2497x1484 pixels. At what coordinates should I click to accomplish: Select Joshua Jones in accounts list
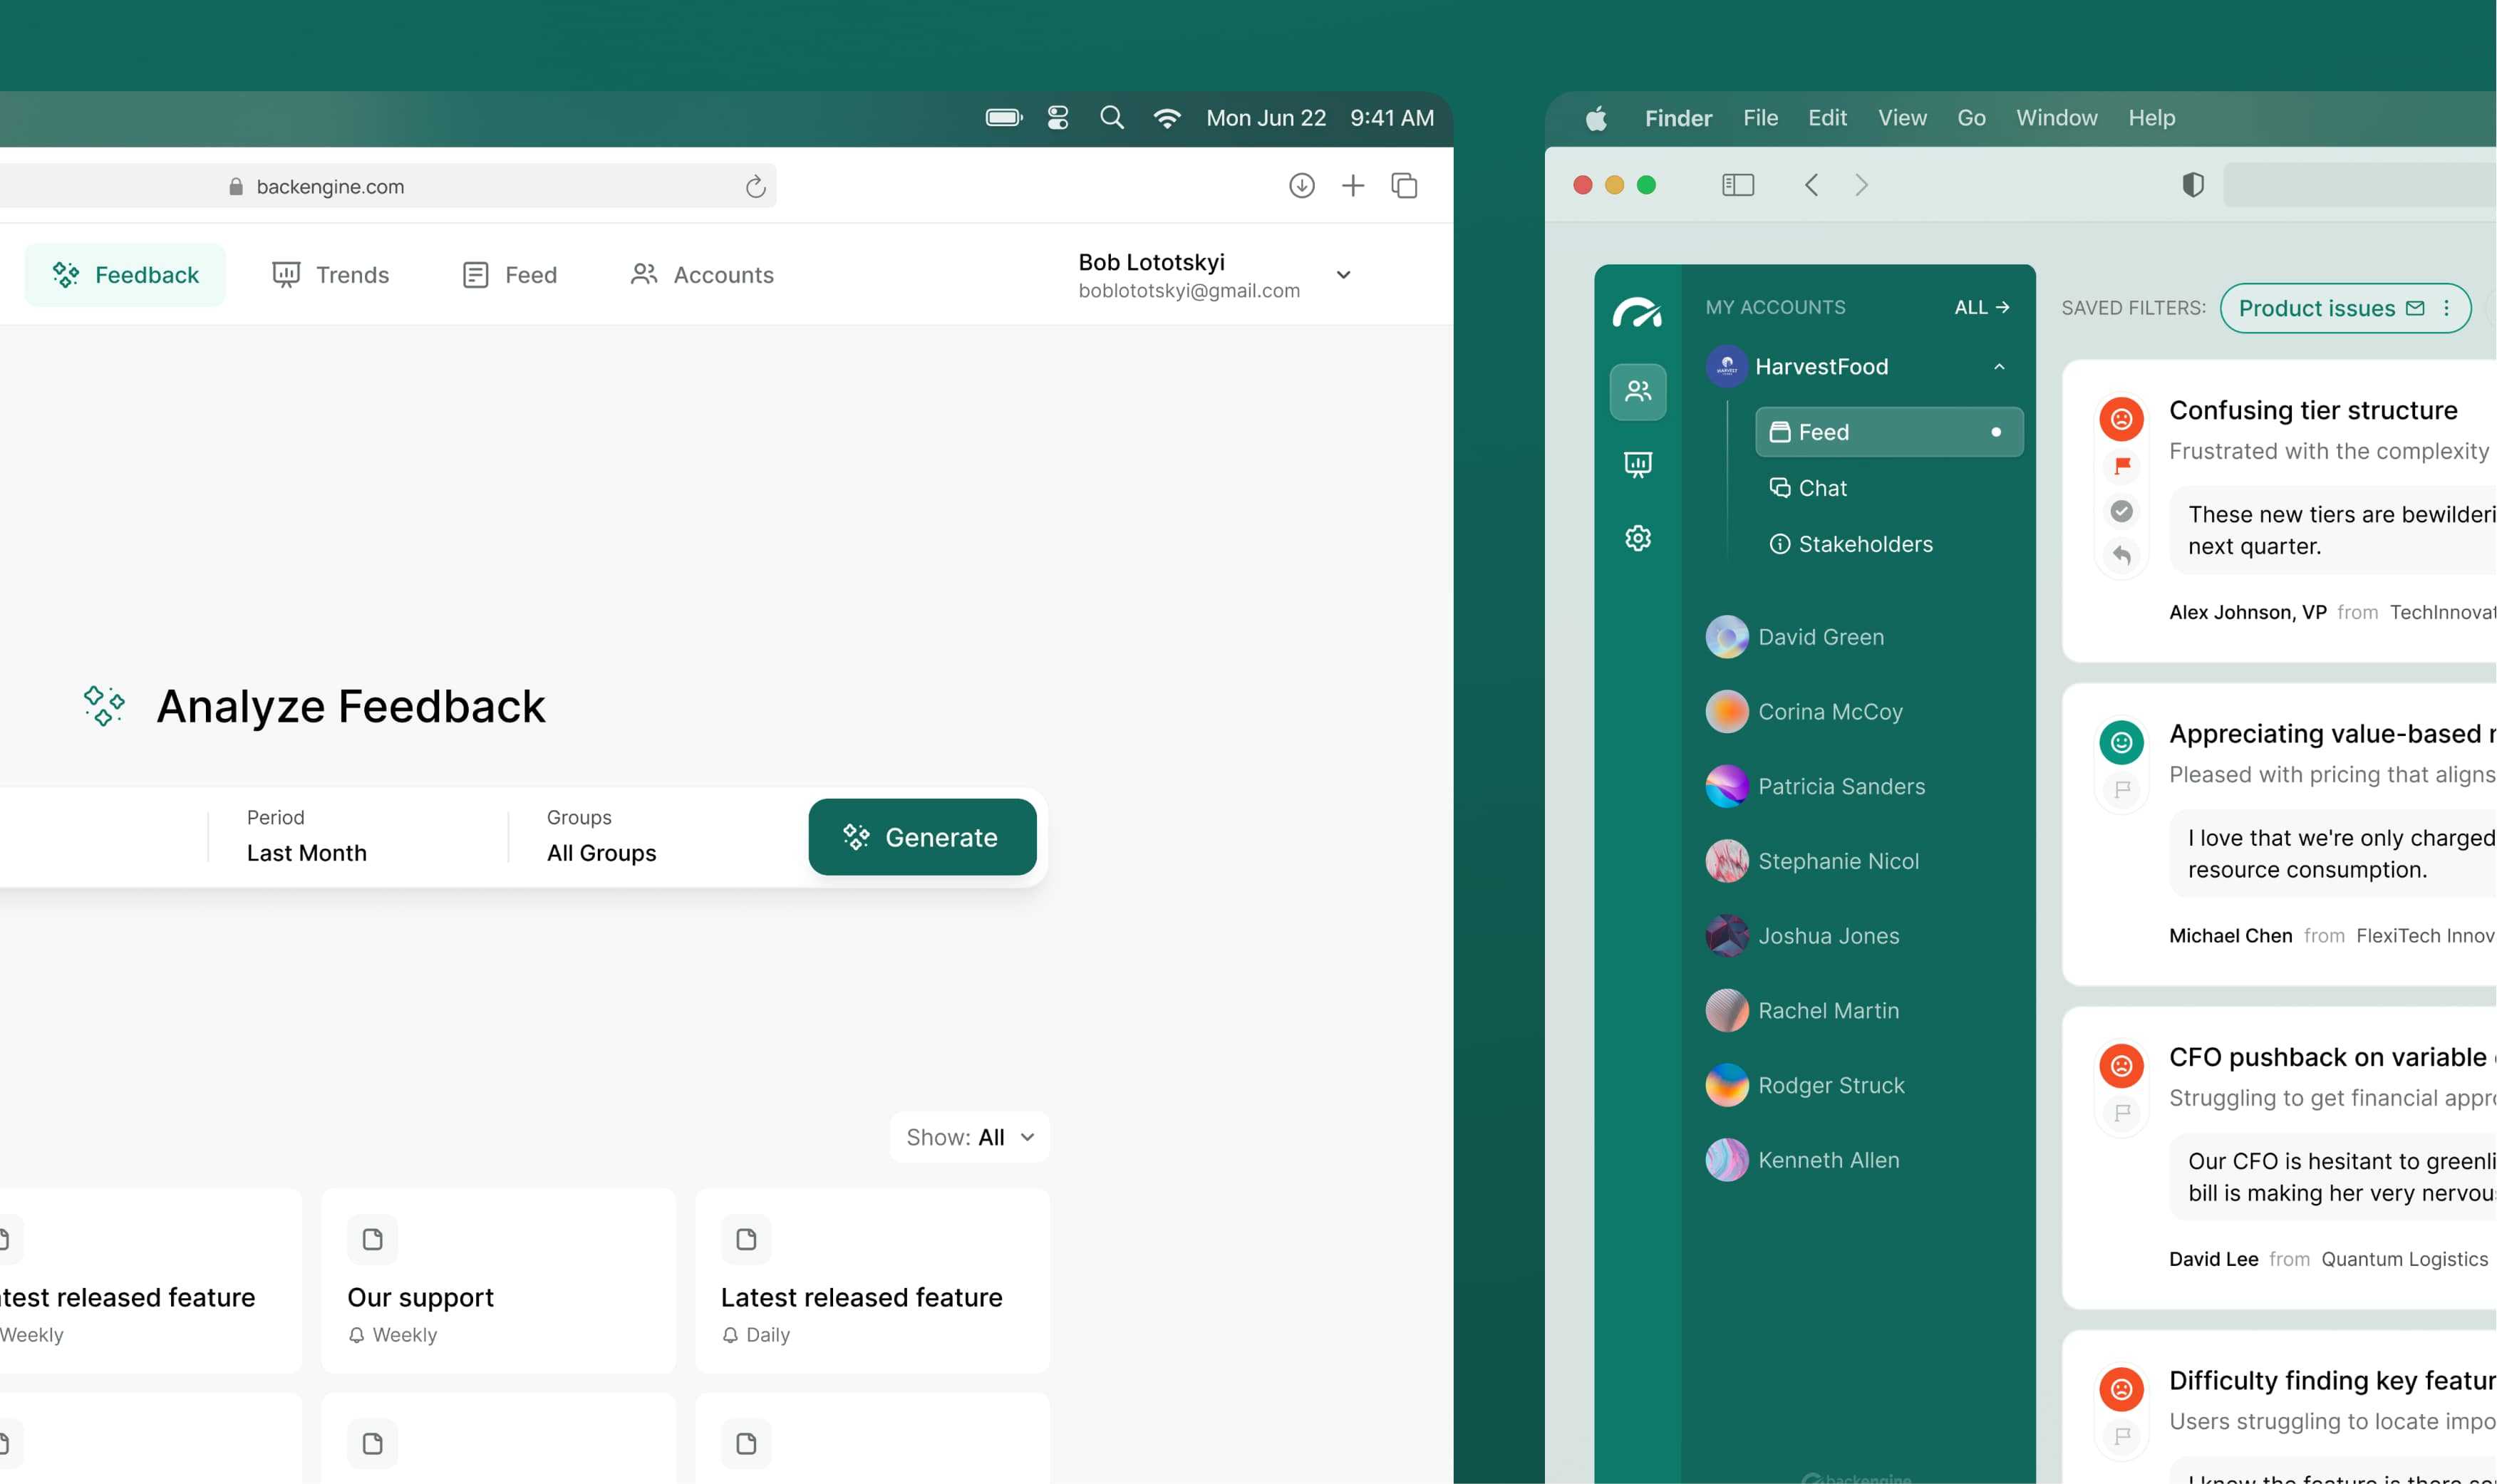pyautogui.click(x=1802, y=936)
